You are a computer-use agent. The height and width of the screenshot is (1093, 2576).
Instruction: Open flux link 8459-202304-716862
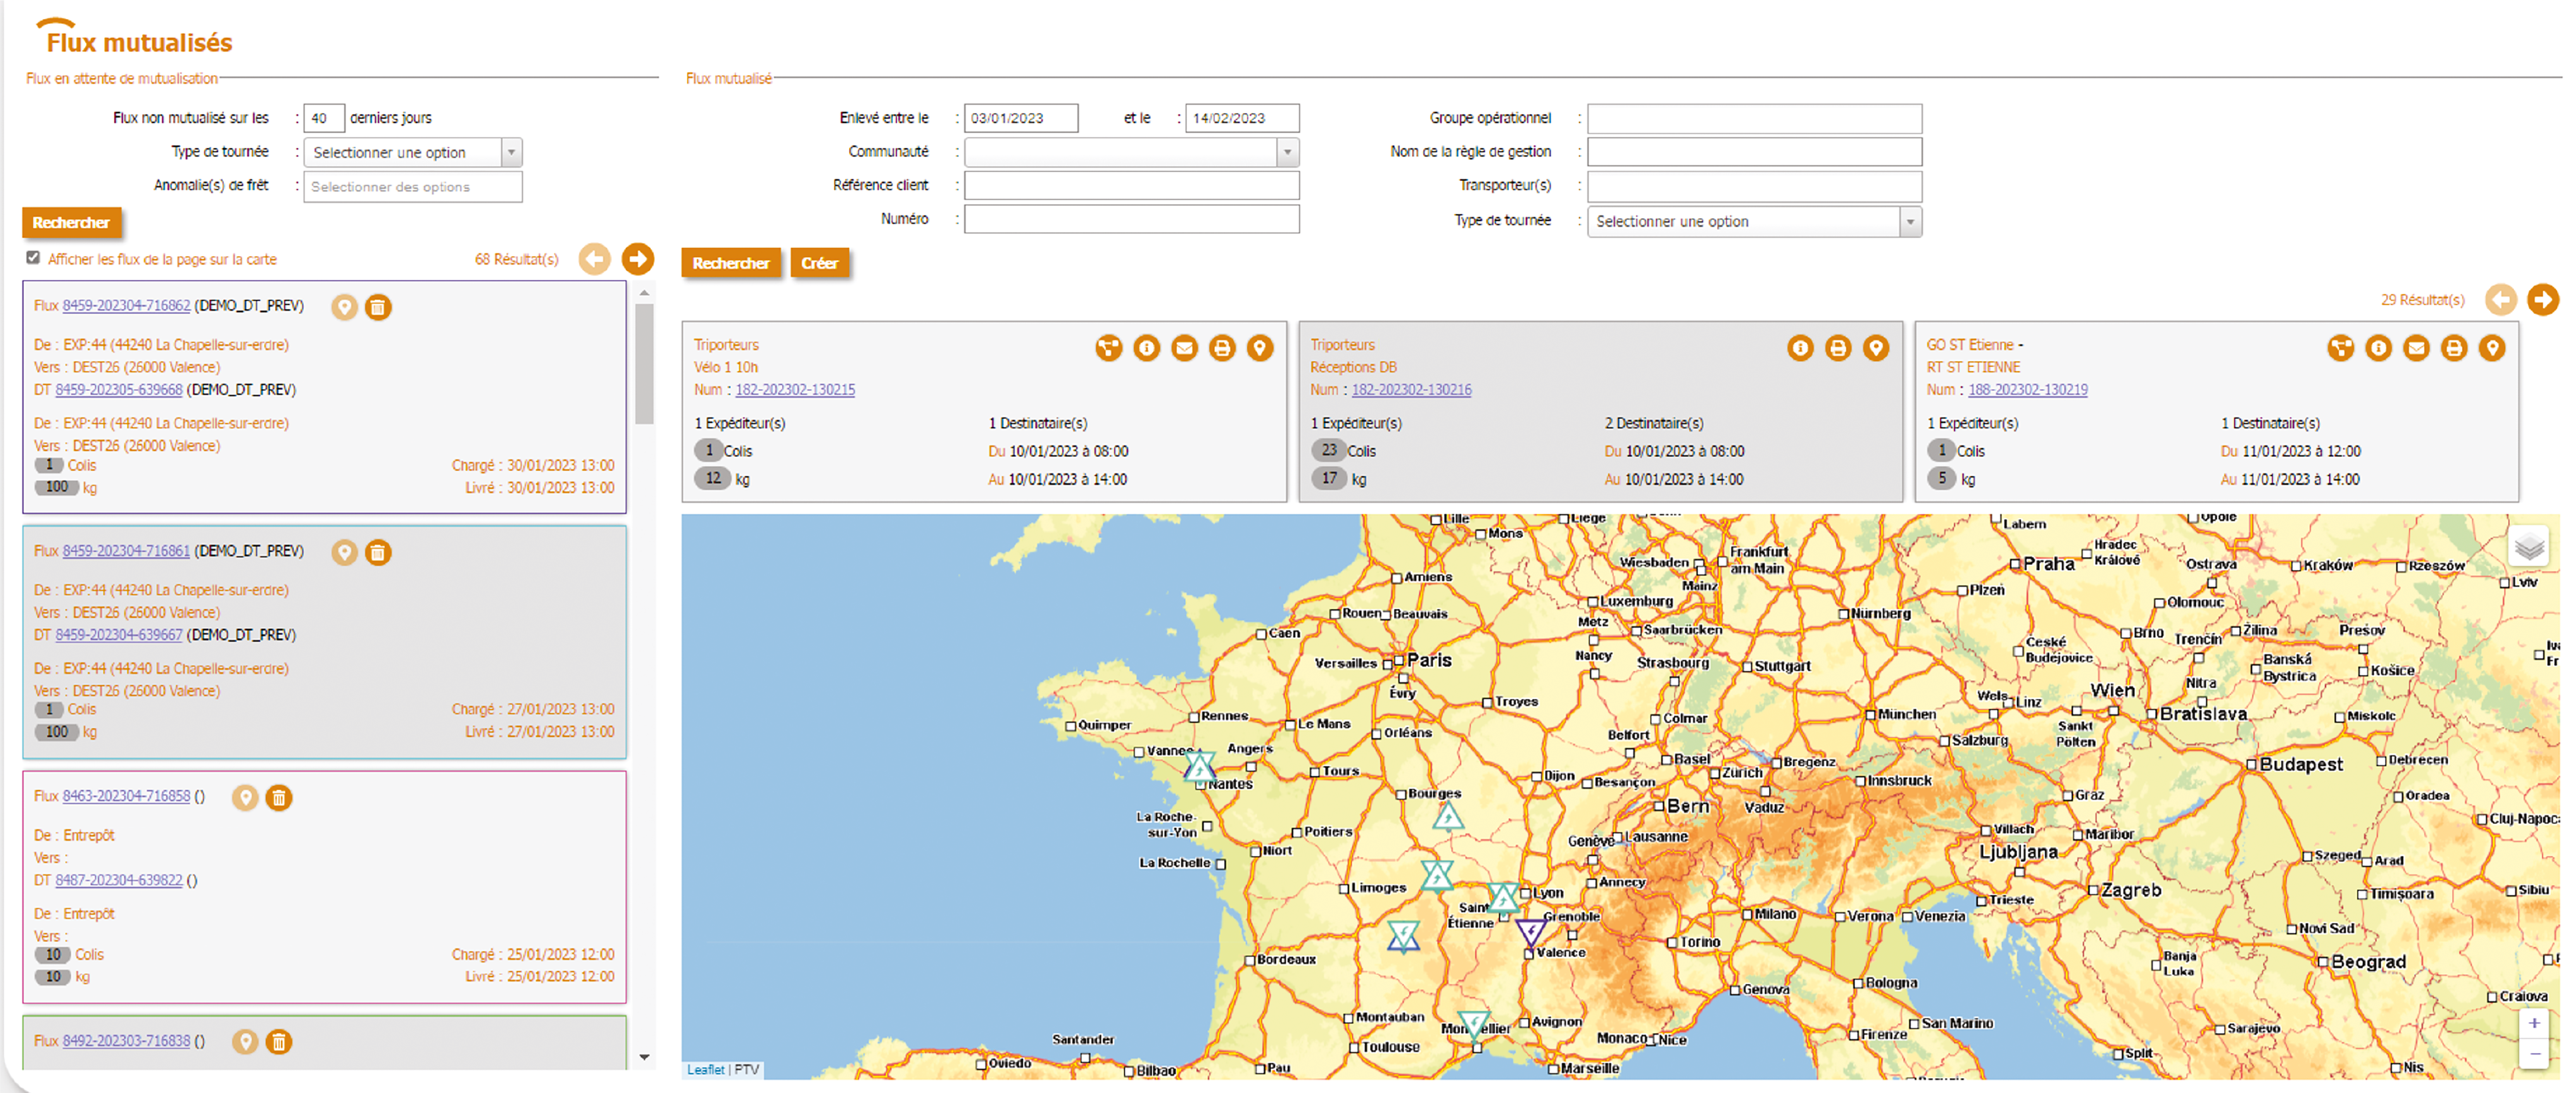point(126,306)
